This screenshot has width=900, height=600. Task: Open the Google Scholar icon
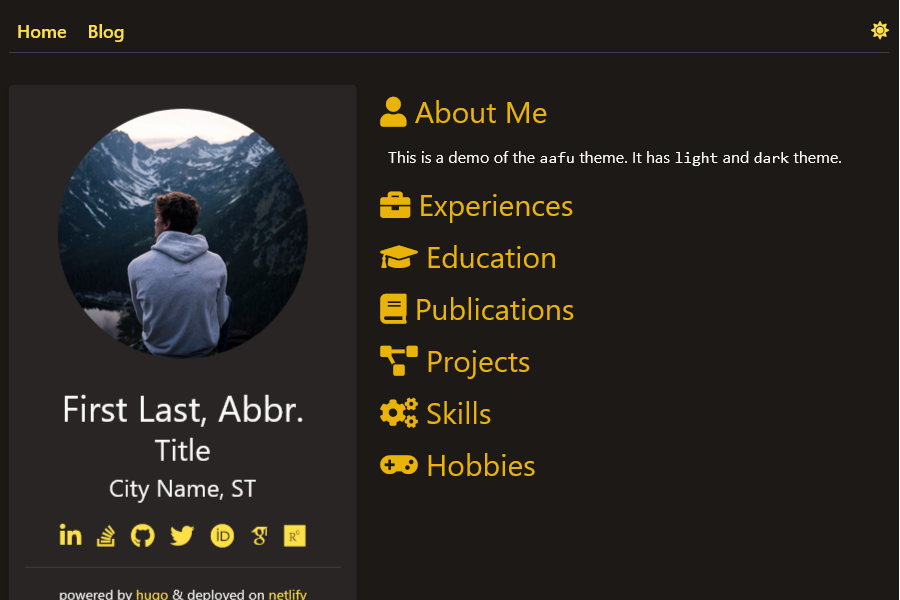(x=259, y=536)
